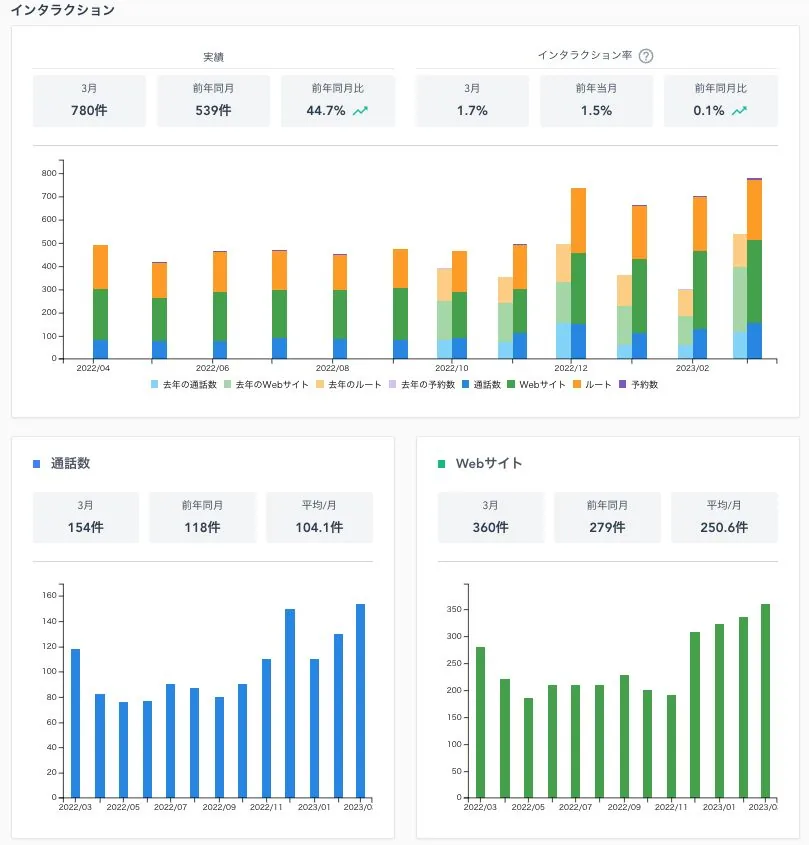The image size is (809, 845).
Task: Click the 実績 section header
Action: tap(213, 57)
